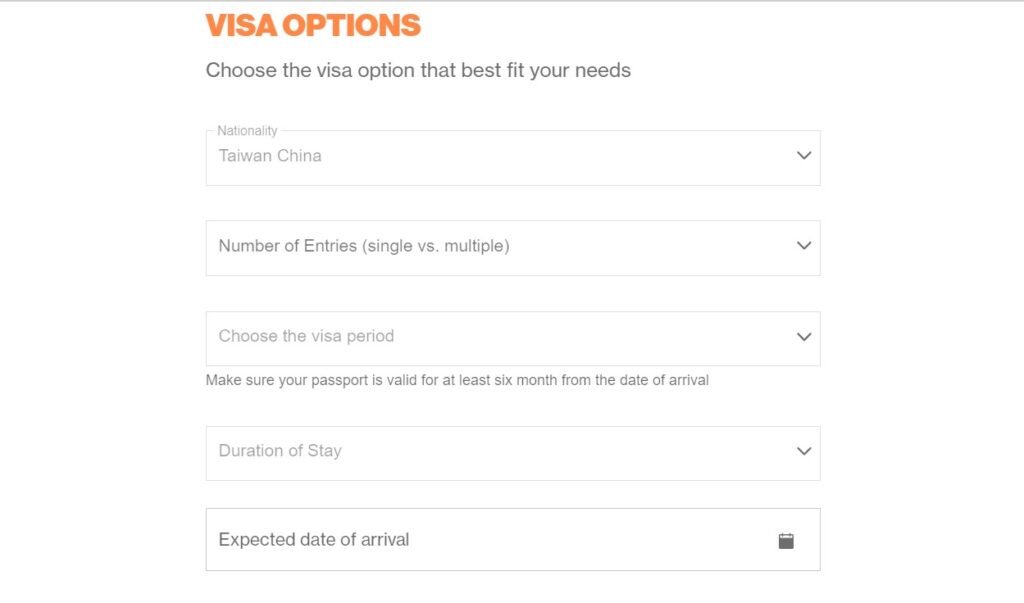This screenshot has height=603, width=1024.
Task: Click the Duration of Stay chevron arrow
Action: point(804,451)
